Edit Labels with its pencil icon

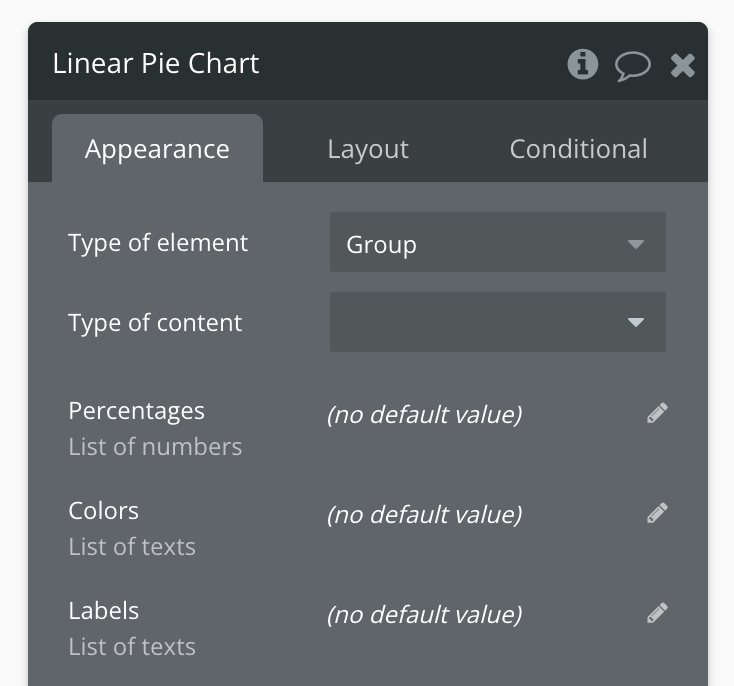pyautogui.click(x=657, y=613)
